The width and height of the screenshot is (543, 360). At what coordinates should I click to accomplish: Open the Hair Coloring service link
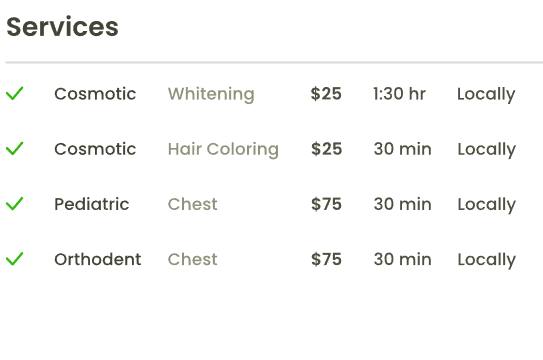click(223, 150)
